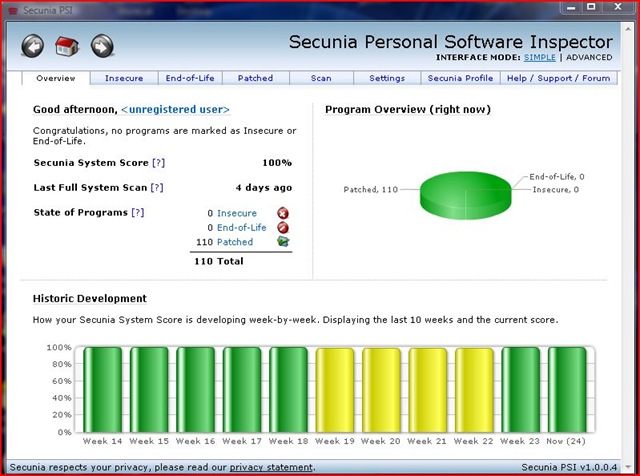This screenshot has width=640, height=476.
Task: Click the Week 21 axis label
Action: tap(427, 441)
